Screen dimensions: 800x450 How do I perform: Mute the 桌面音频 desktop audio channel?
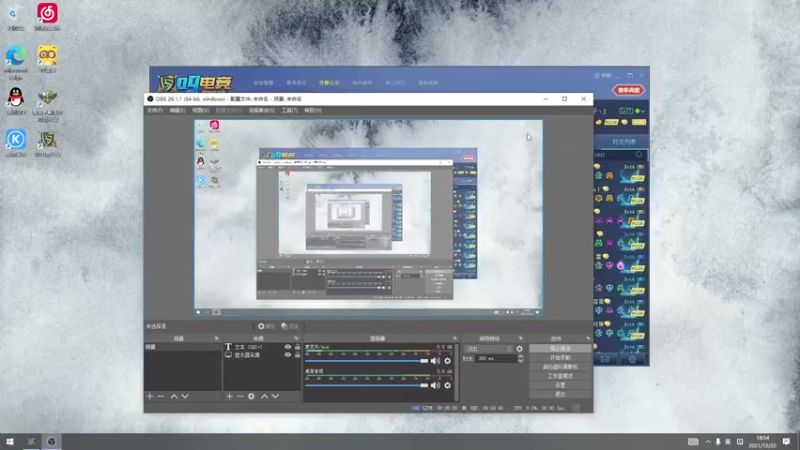pyautogui.click(x=435, y=386)
